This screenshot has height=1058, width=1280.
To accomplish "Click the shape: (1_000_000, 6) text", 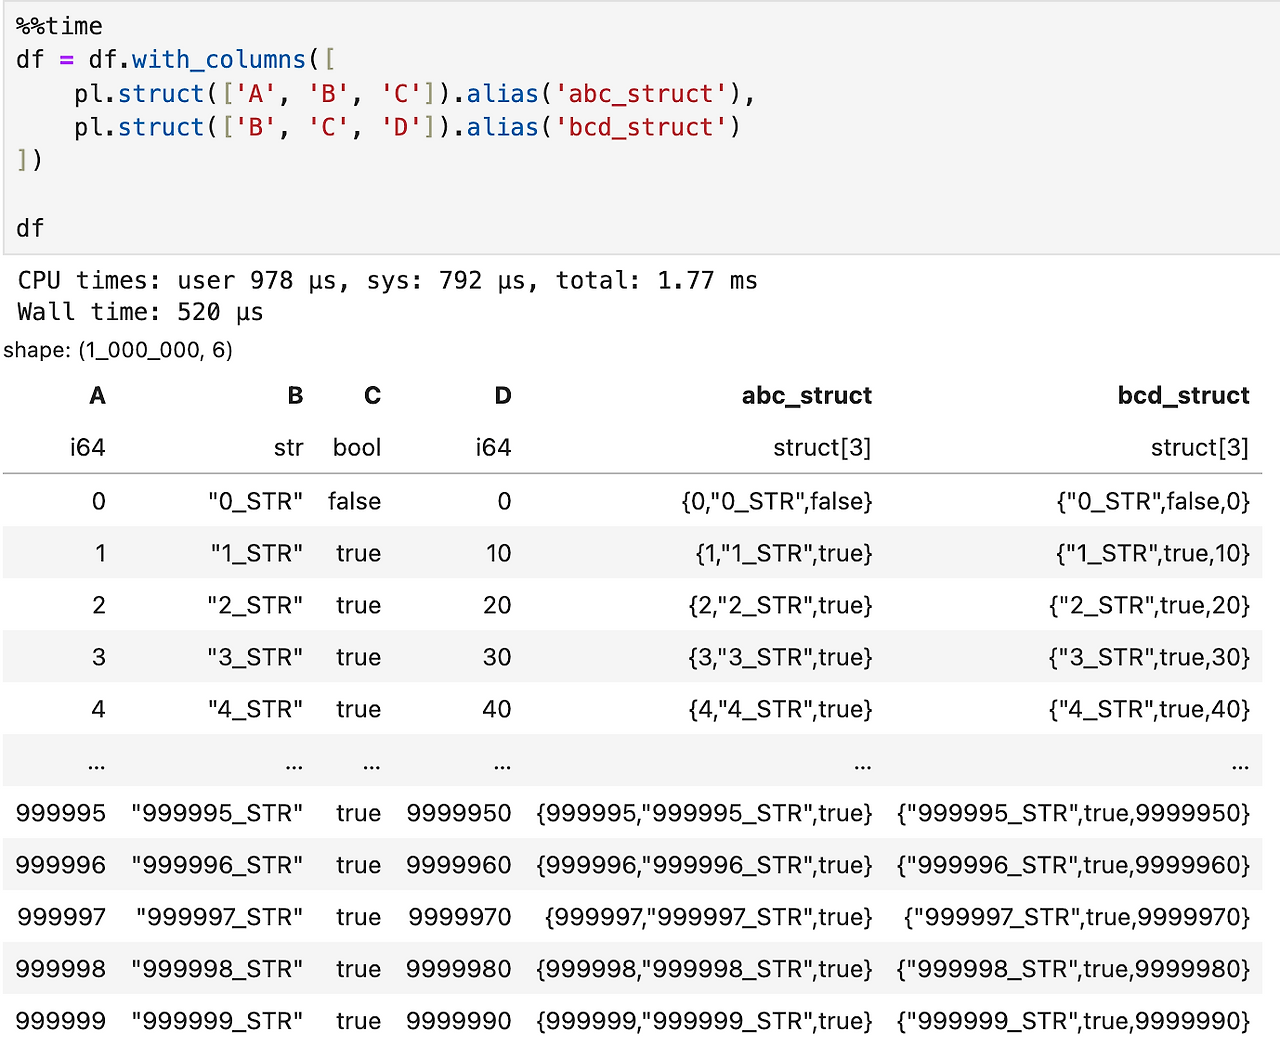I will pyautogui.click(x=118, y=350).
